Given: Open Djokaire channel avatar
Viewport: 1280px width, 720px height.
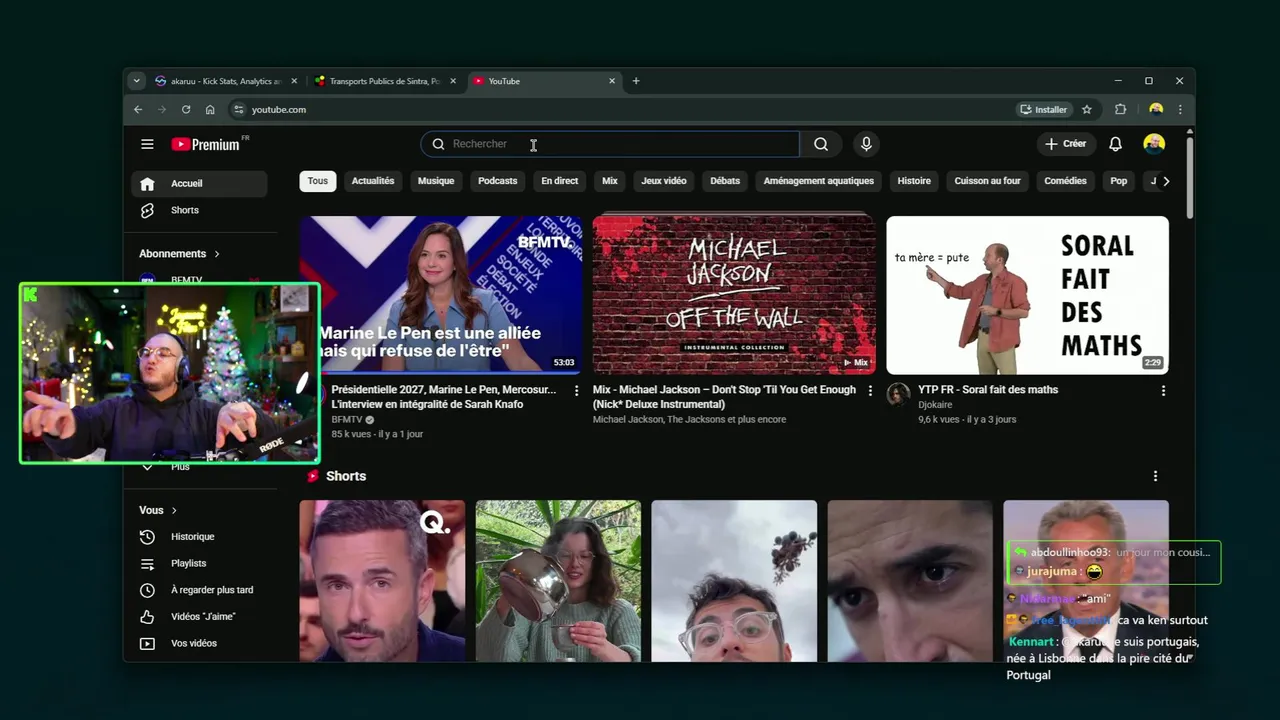Looking at the screenshot, I should pyautogui.click(x=898, y=394).
